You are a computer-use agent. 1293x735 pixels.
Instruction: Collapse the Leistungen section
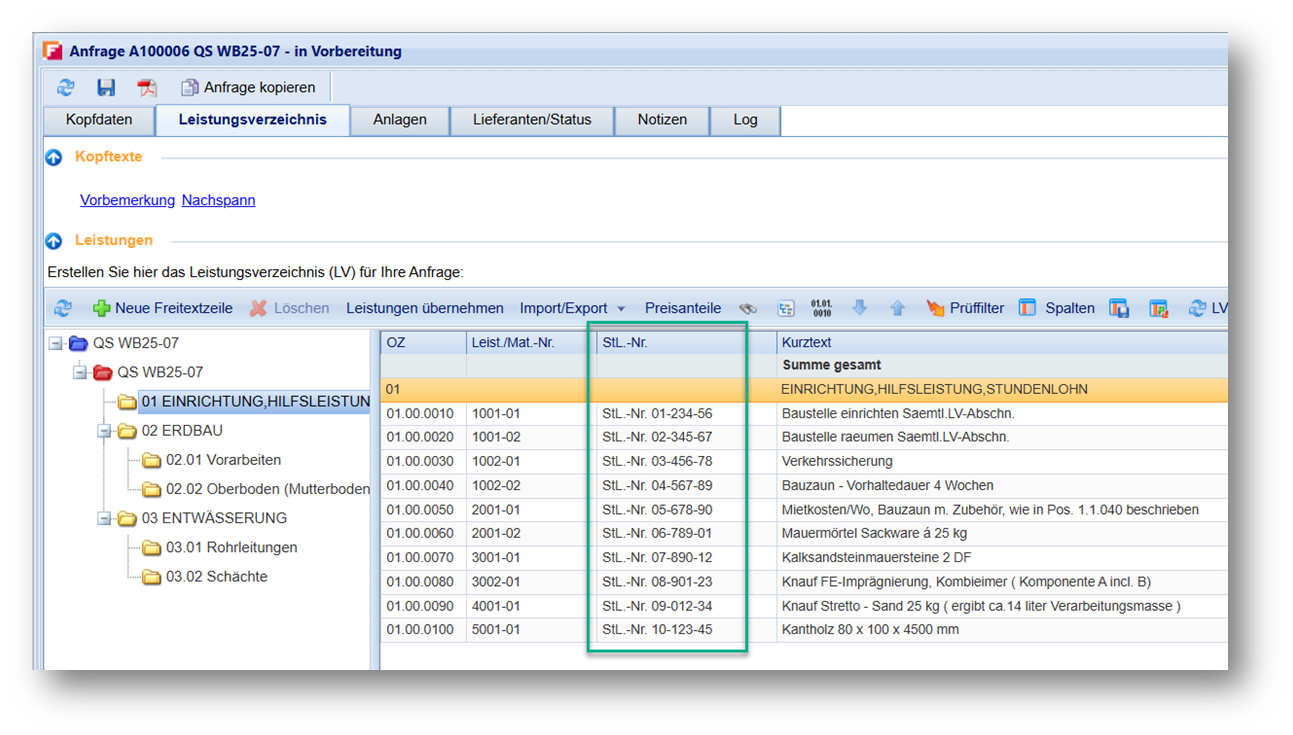(54, 241)
